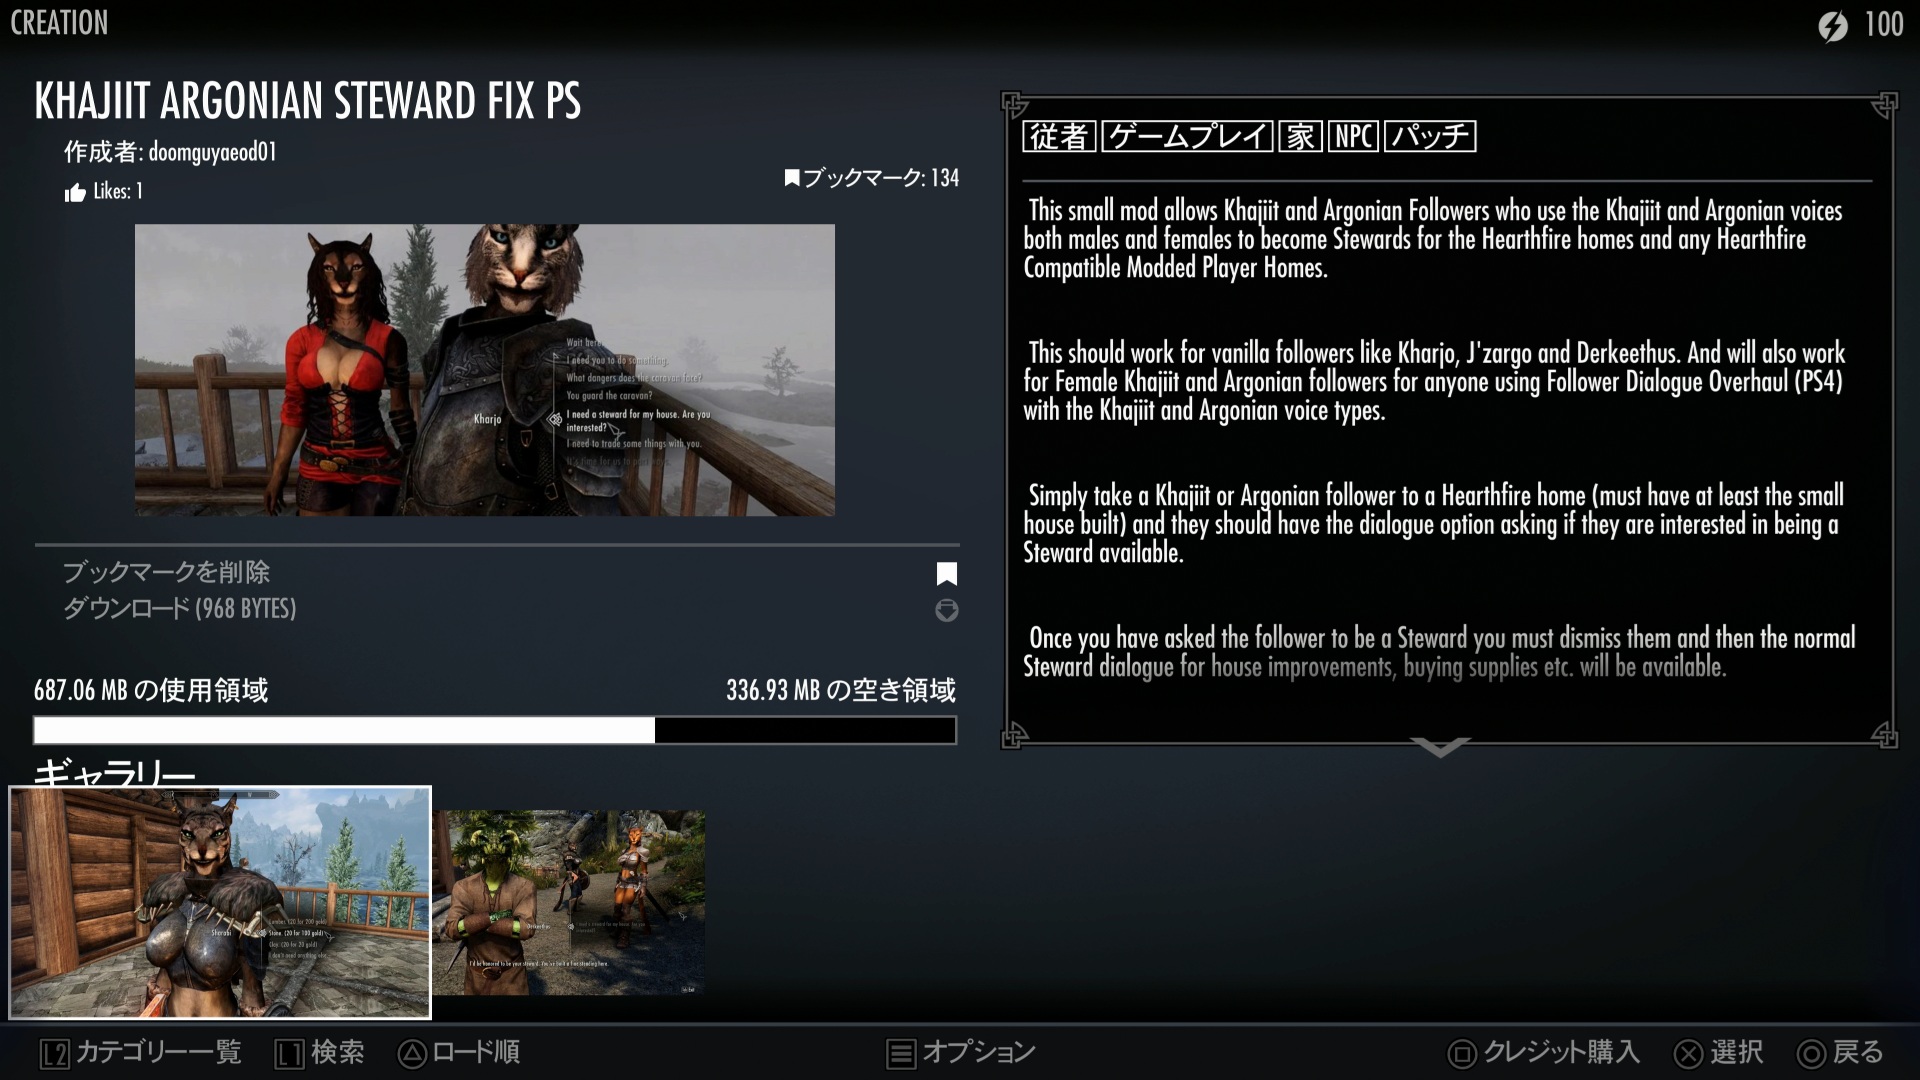Toggle the white bookmark flag
The image size is (1920, 1080).
pyautogui.click(x=946, y=574)
